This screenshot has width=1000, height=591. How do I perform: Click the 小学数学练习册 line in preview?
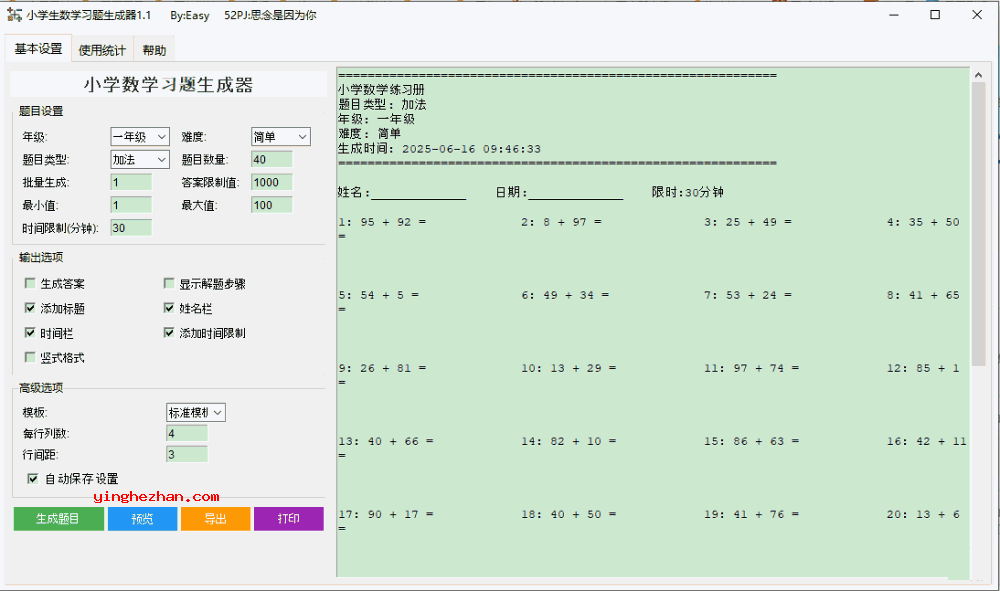click(381, 90)
